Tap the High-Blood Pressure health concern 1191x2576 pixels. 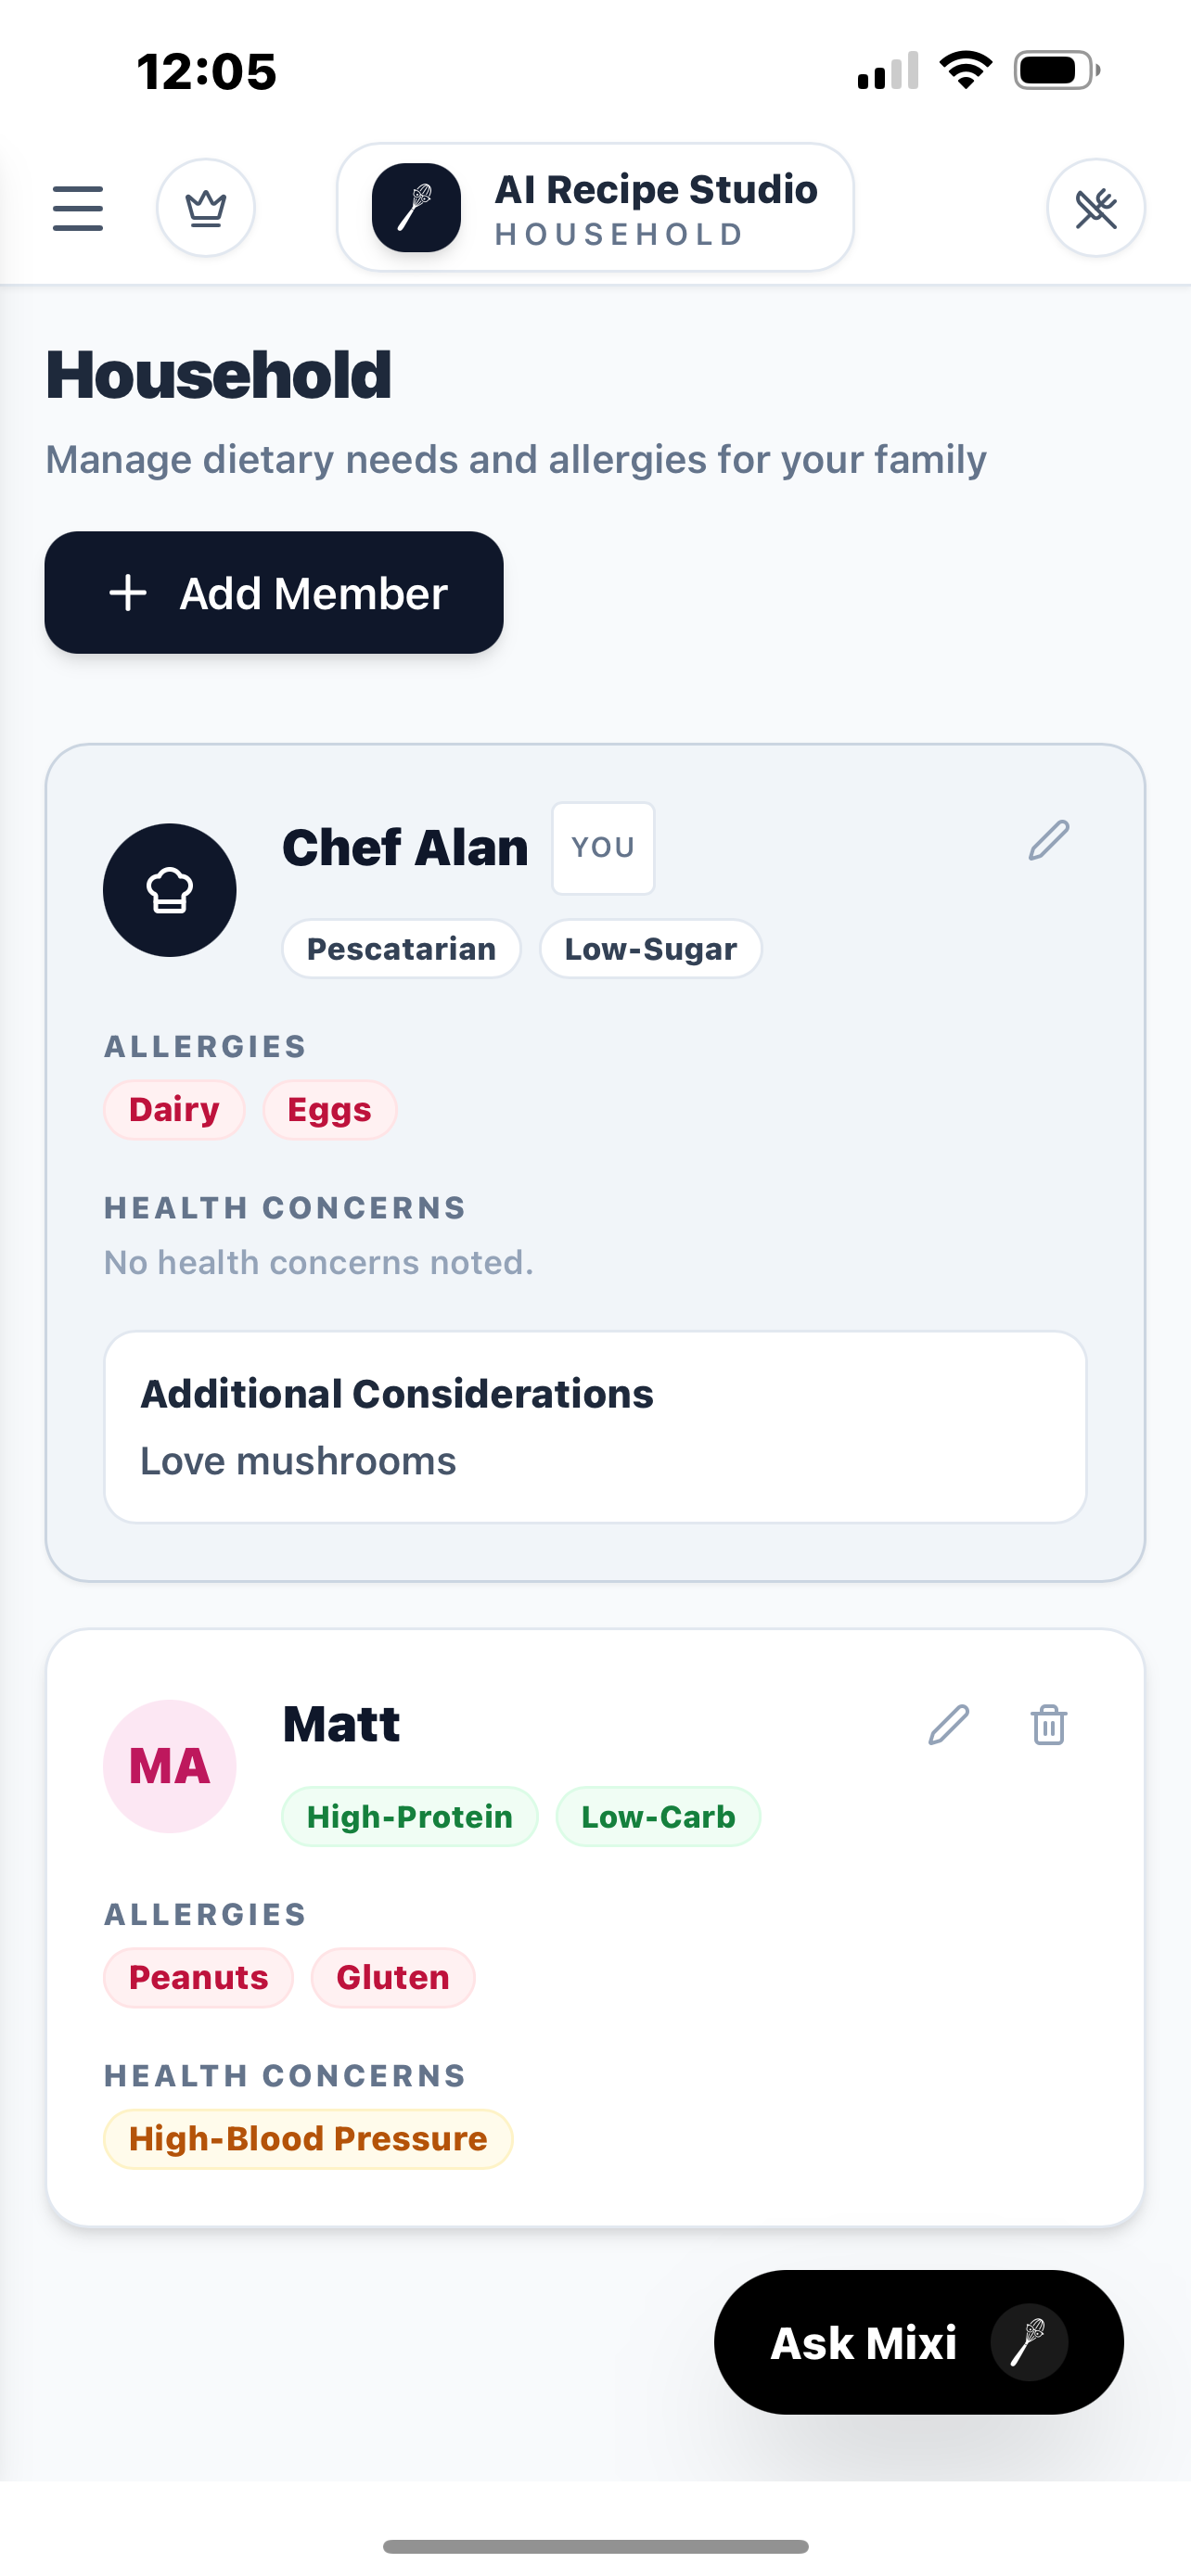(307, 2138)
